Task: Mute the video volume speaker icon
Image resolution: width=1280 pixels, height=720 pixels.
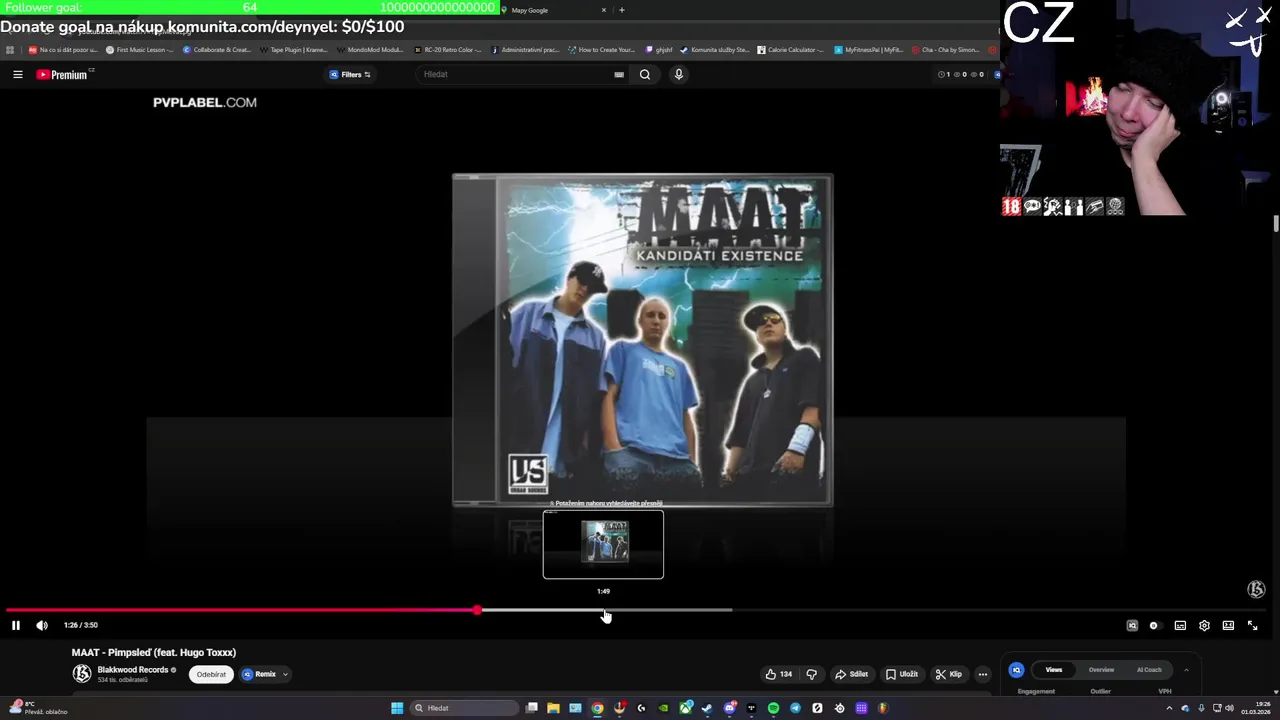Action: pyautogui.click(x=42, y=625)
